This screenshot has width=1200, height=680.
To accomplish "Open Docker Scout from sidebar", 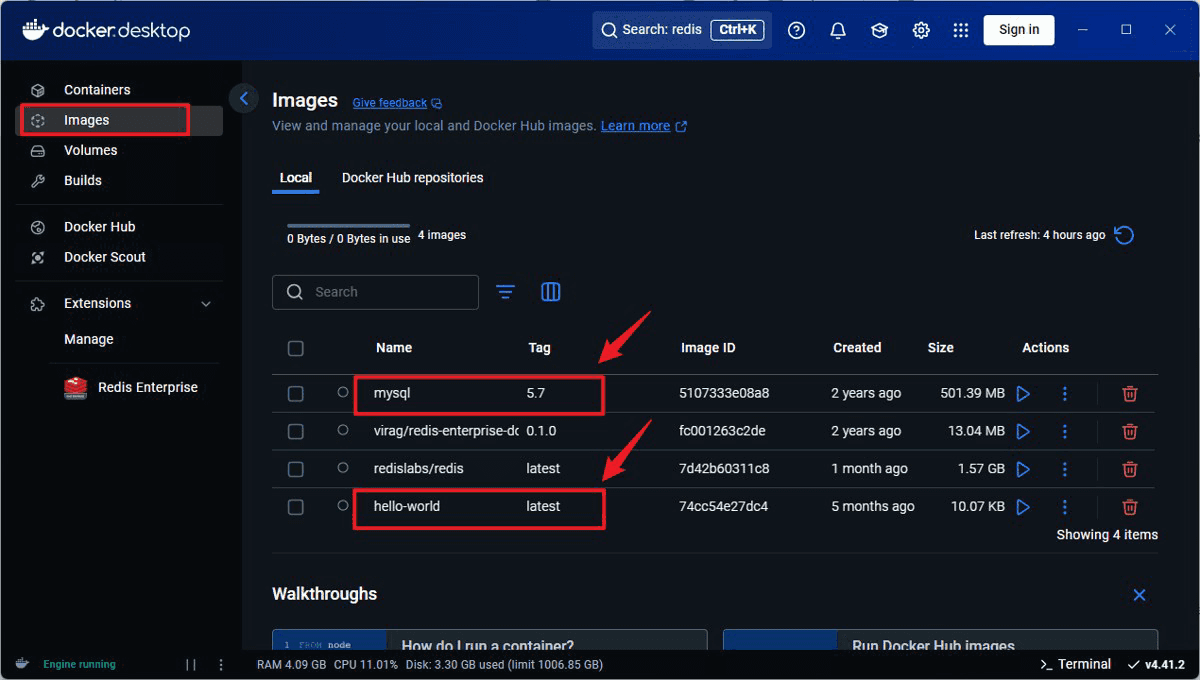I will pos(105,257).
